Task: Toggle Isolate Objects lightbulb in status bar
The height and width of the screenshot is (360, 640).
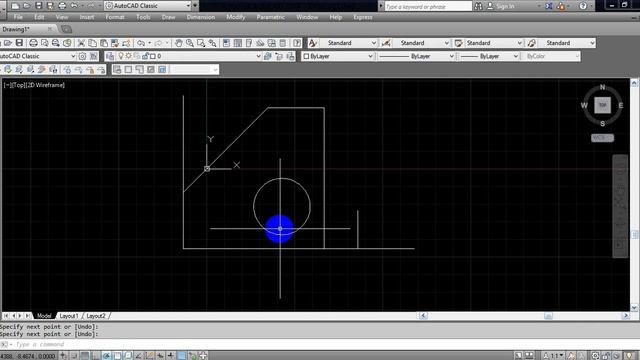Action: pyautogui.click(x=629, y=356)
